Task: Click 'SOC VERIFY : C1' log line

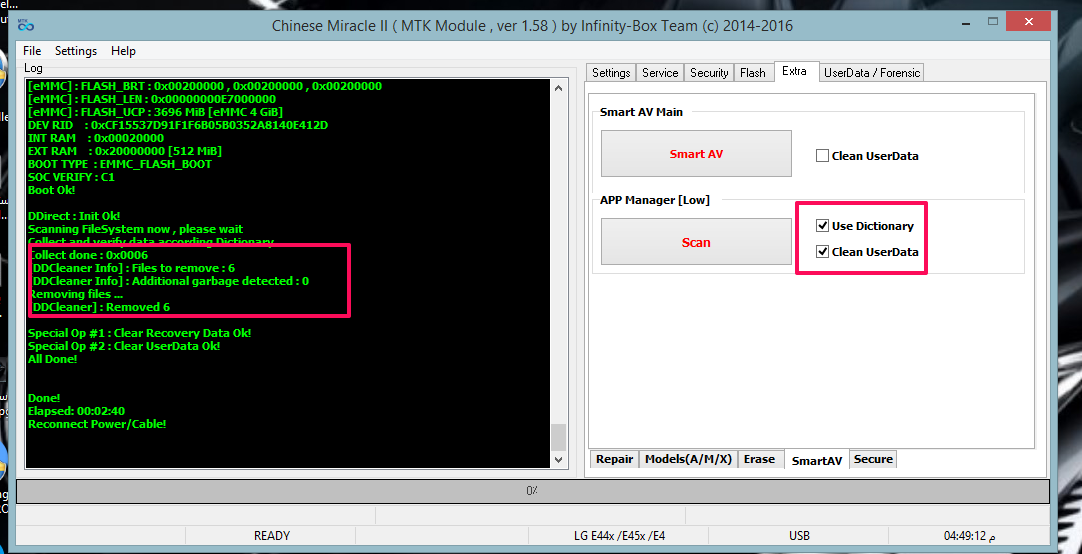Action: [71, 177]
